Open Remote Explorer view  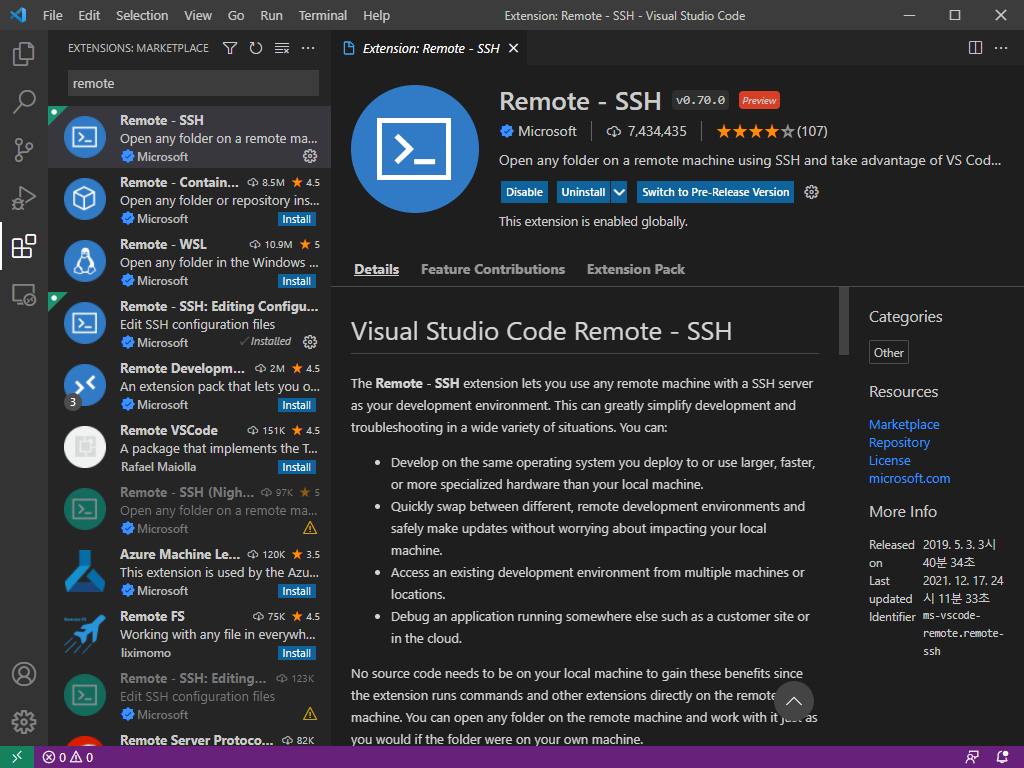tap(24, 295)
